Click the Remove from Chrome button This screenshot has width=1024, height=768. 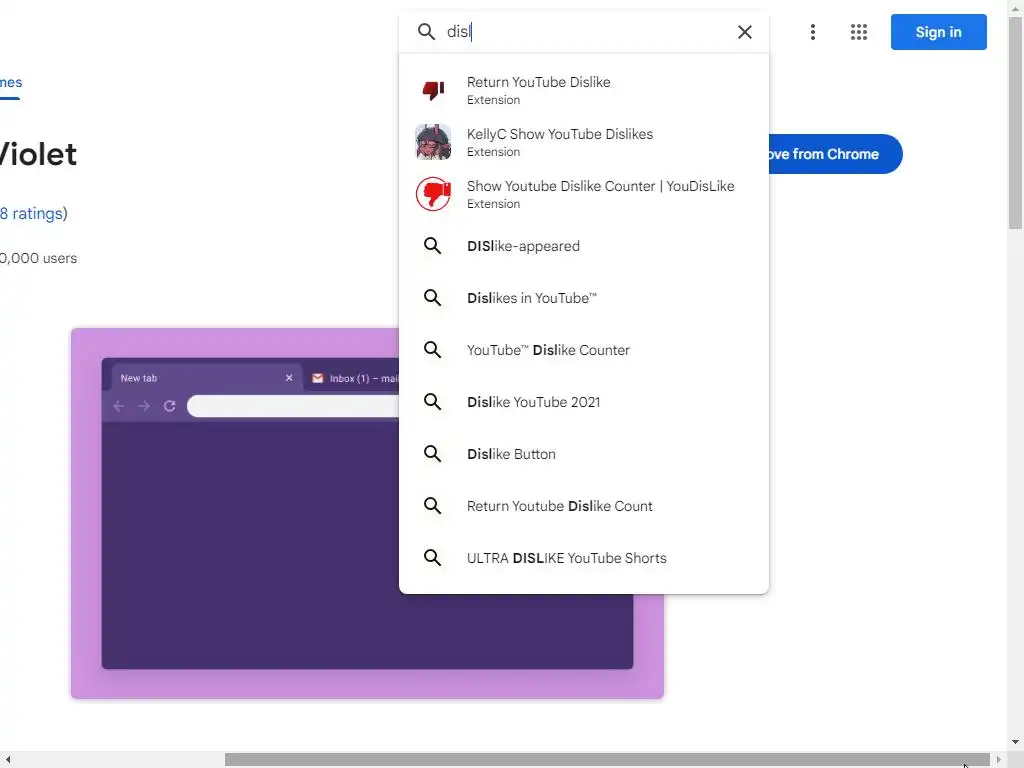[x=835, y=154]
